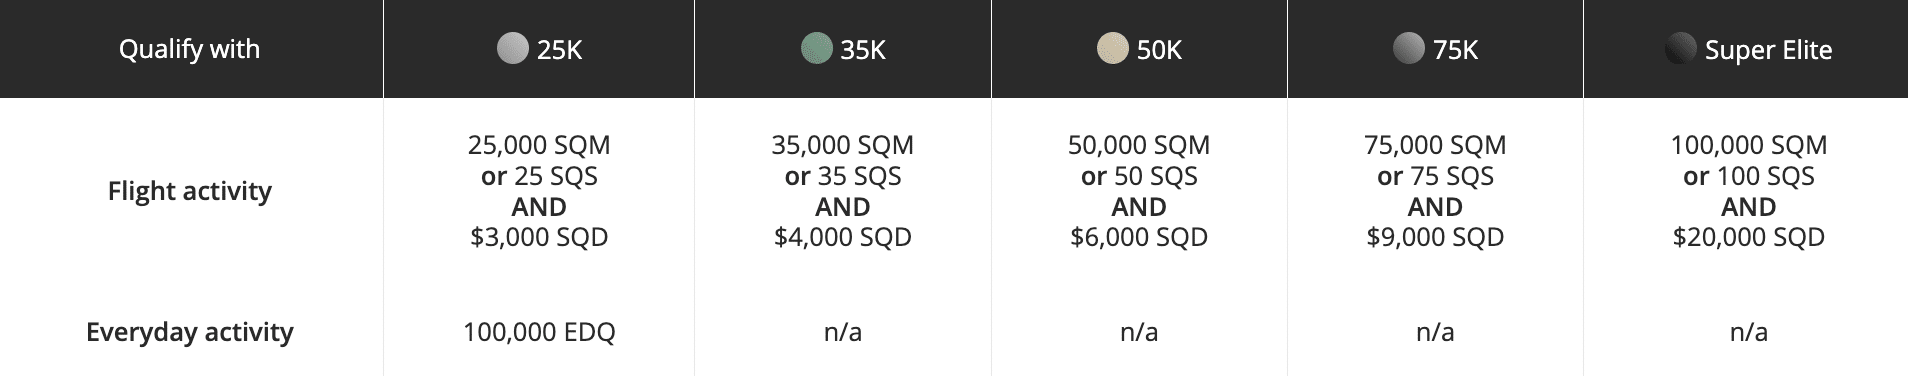This screenshot has width=1908, height=376.
Task: Click the n/a cell under Super Elite
Action: coord(1749,332)
